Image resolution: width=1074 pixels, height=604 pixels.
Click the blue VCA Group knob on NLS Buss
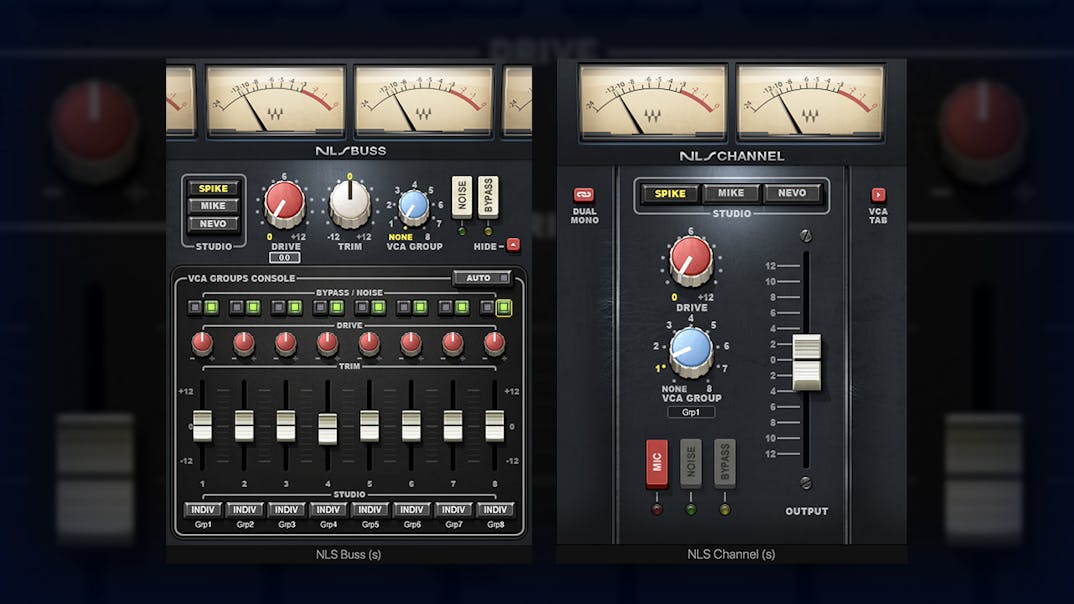pyautogui.click(x=413, y=206)
